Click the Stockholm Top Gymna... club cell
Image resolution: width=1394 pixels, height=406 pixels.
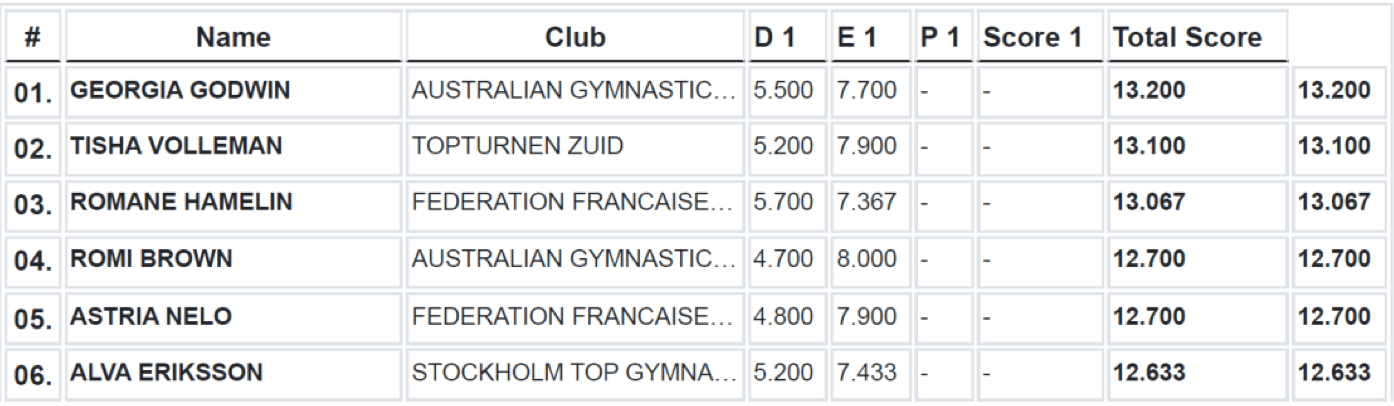point(575,373)
